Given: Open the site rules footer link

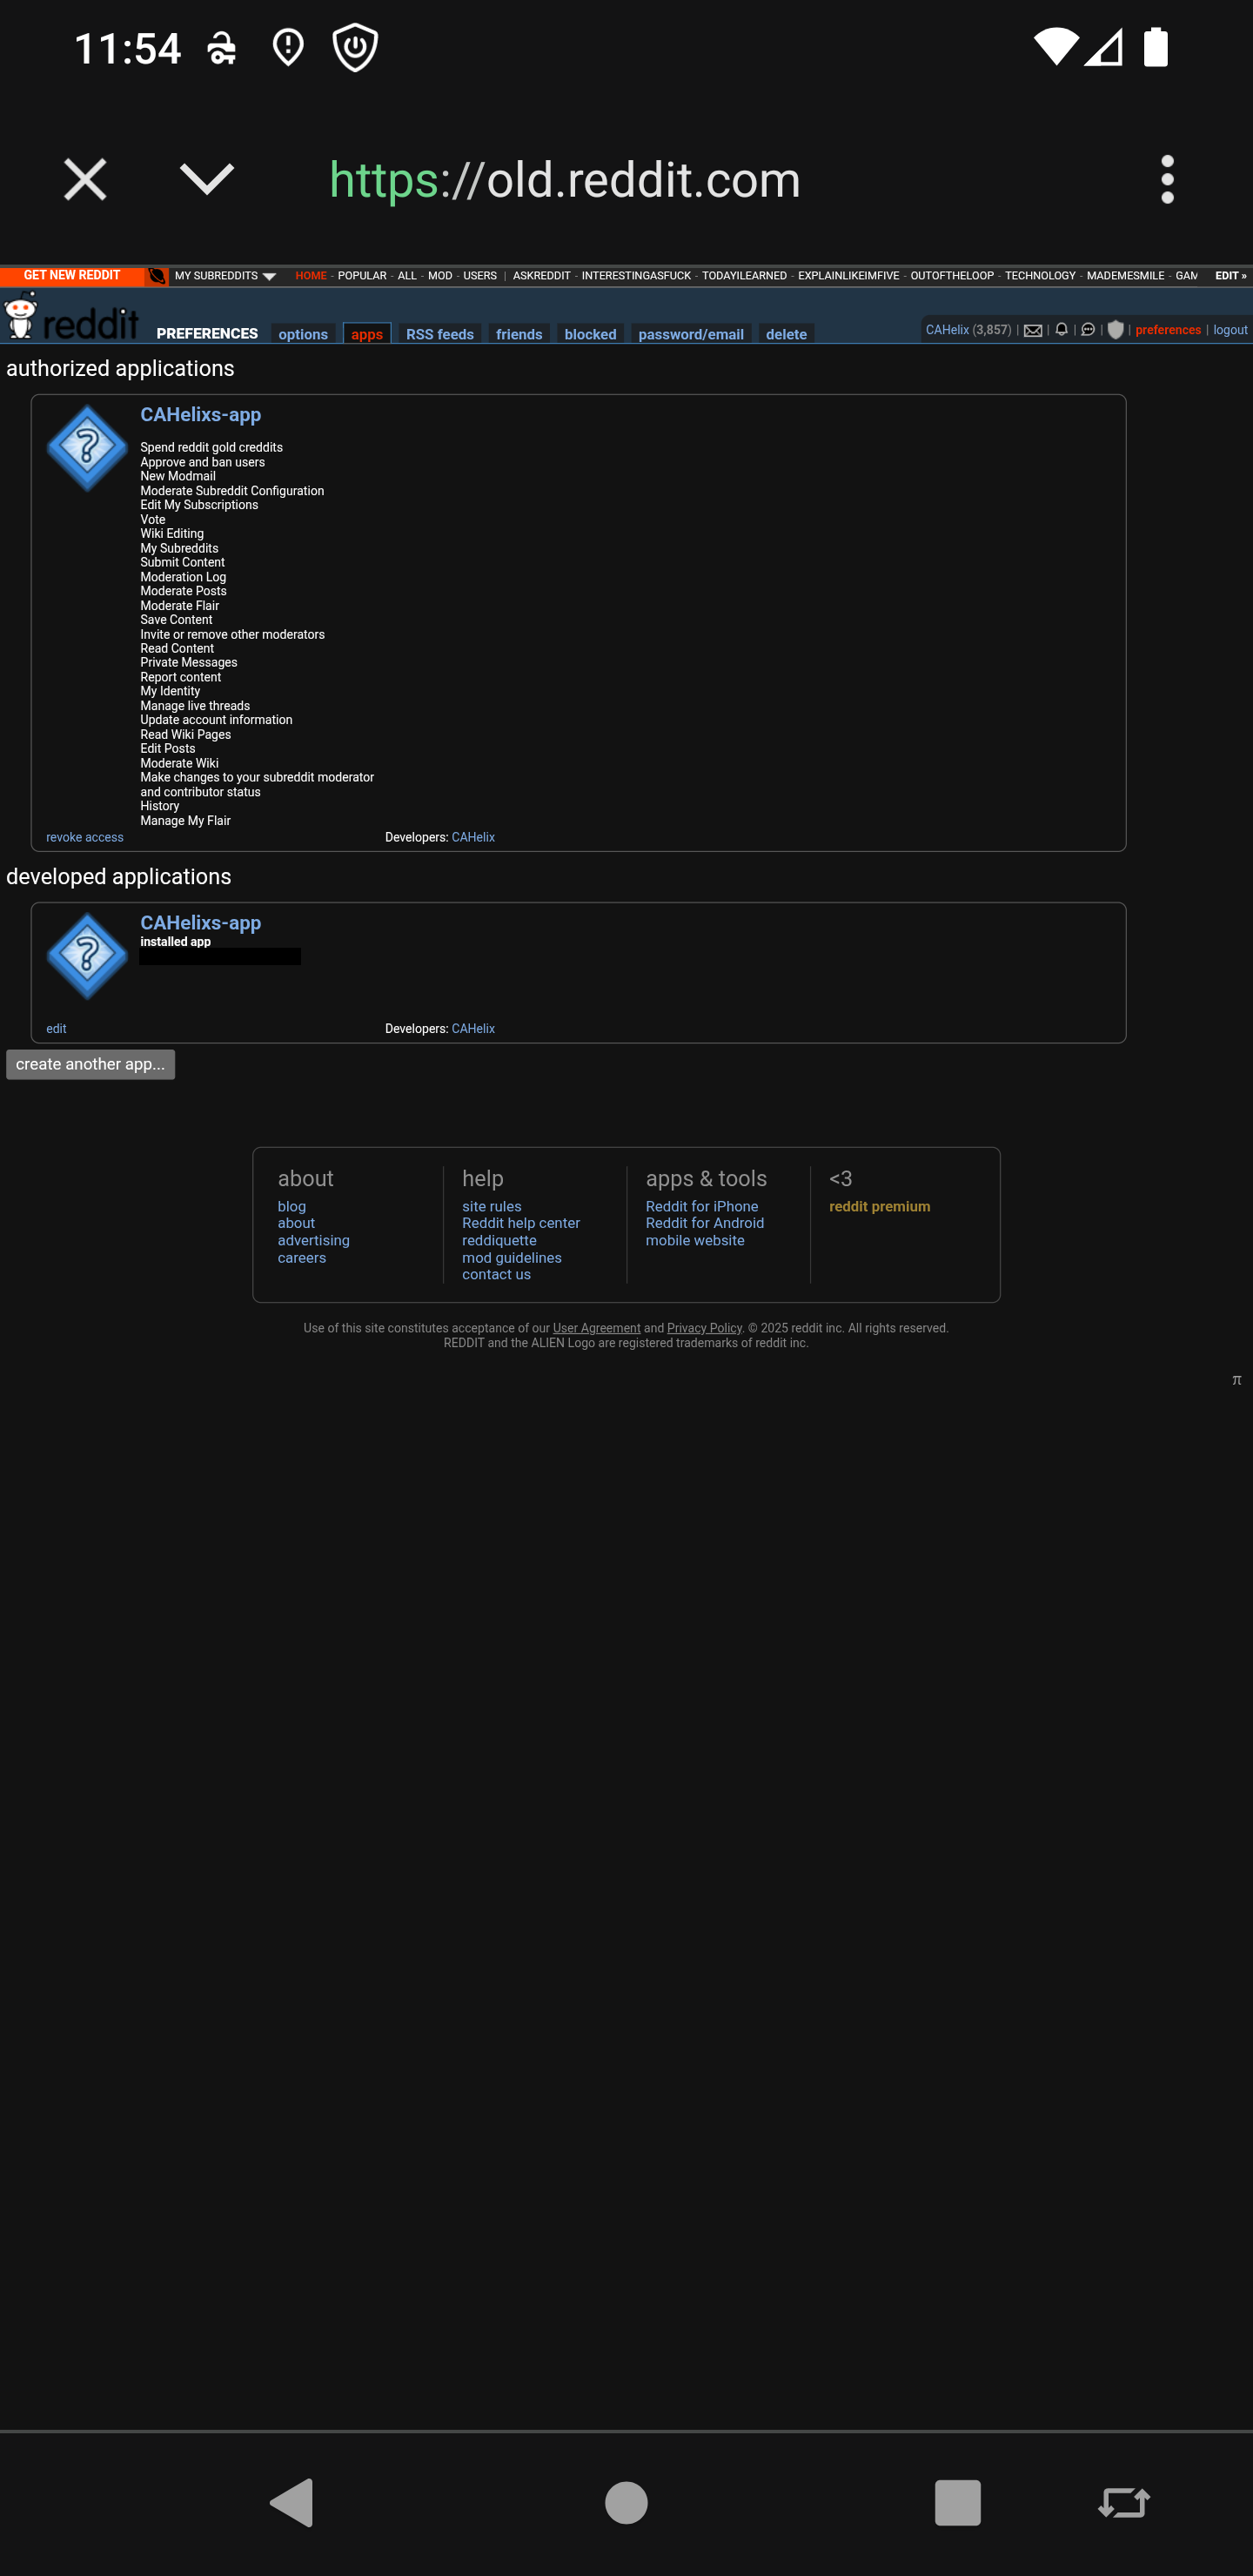Looking at the screenshot, I should pyautogui.click(x=491, y=1206).
